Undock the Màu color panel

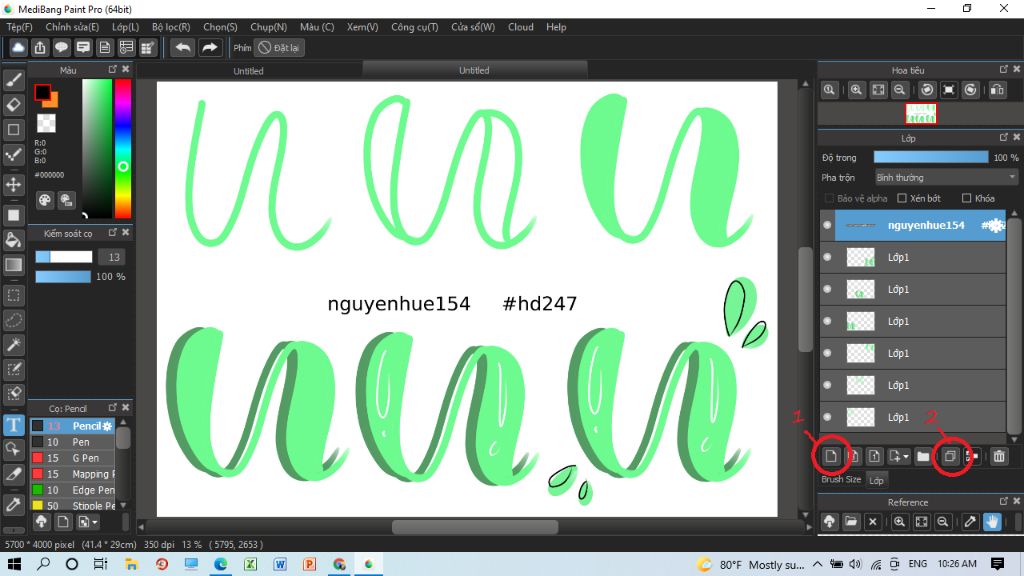112,69
